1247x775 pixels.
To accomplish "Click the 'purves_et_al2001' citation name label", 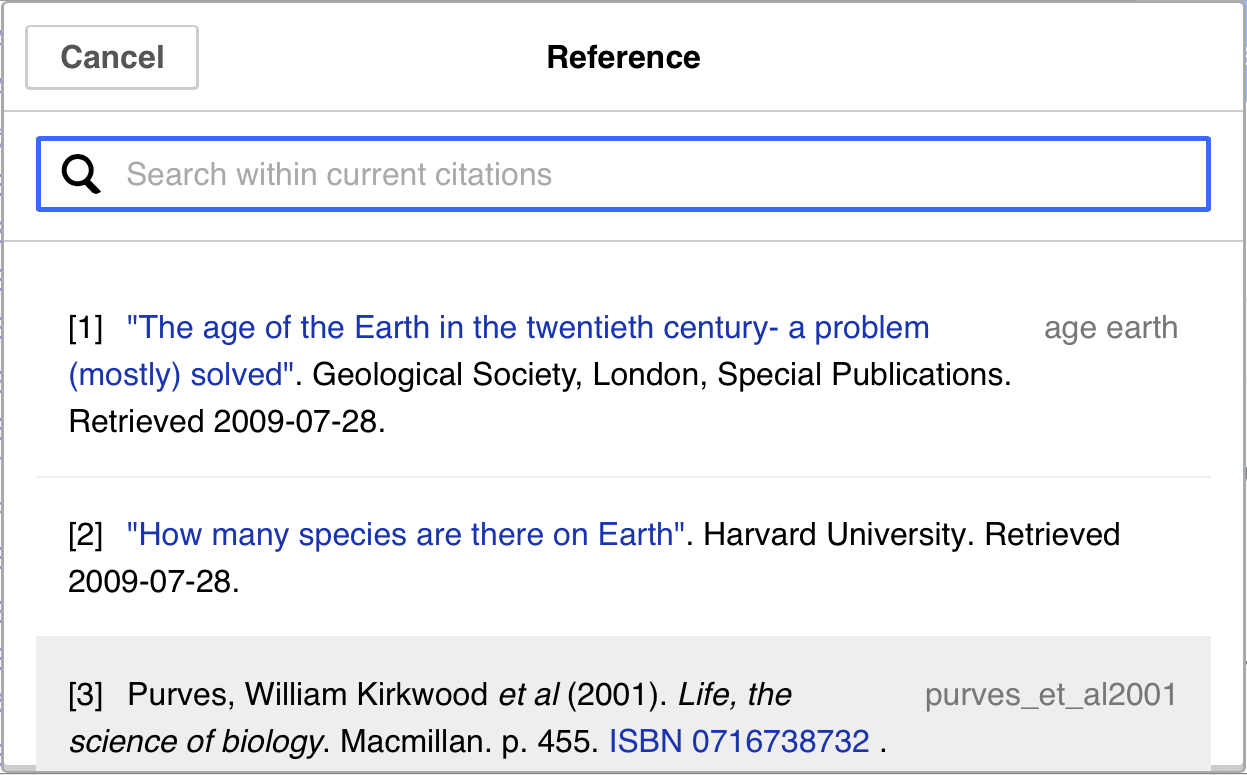I will coord(1050,694).
